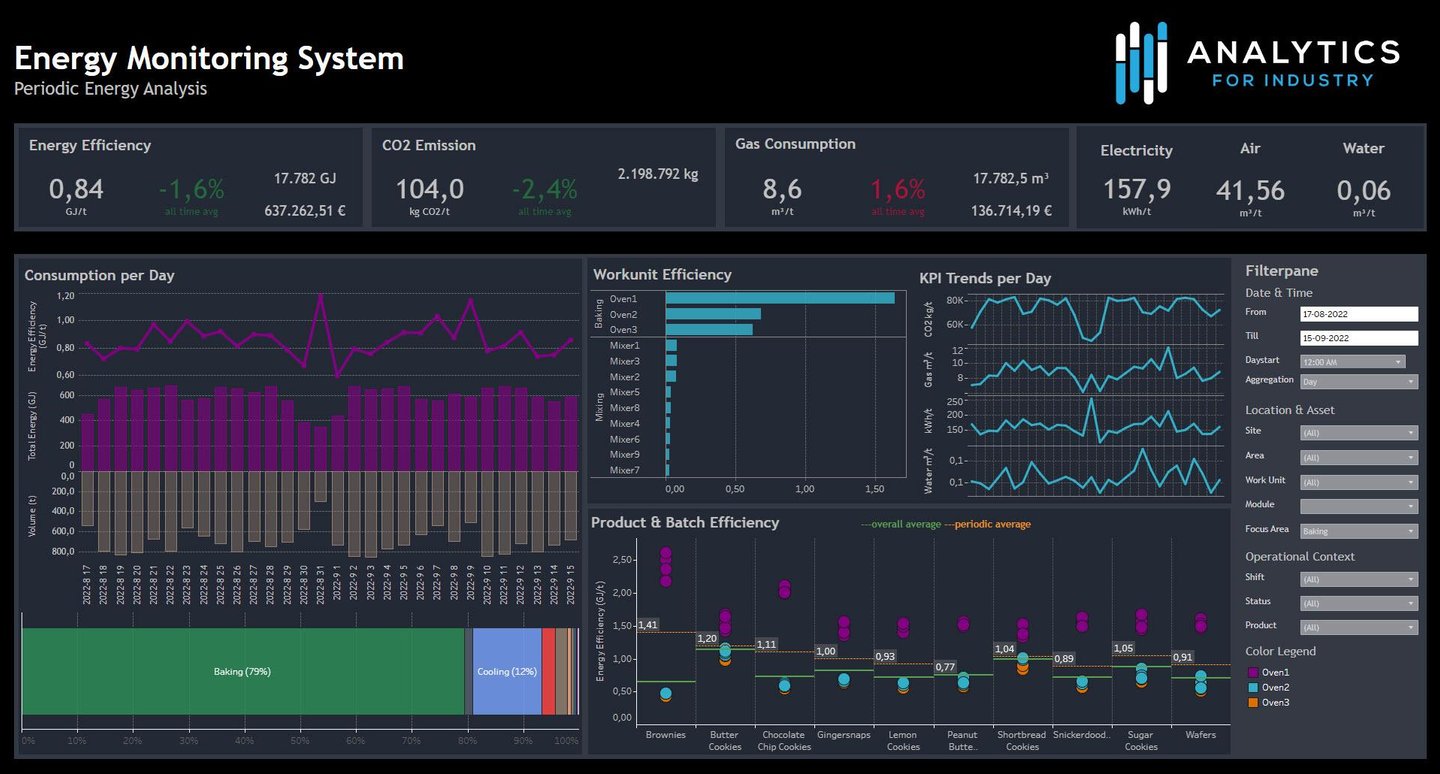The width and height of the screenshot is (1440, 774).
Task: Click the Brownies product column label
Action: pos(665,735)
